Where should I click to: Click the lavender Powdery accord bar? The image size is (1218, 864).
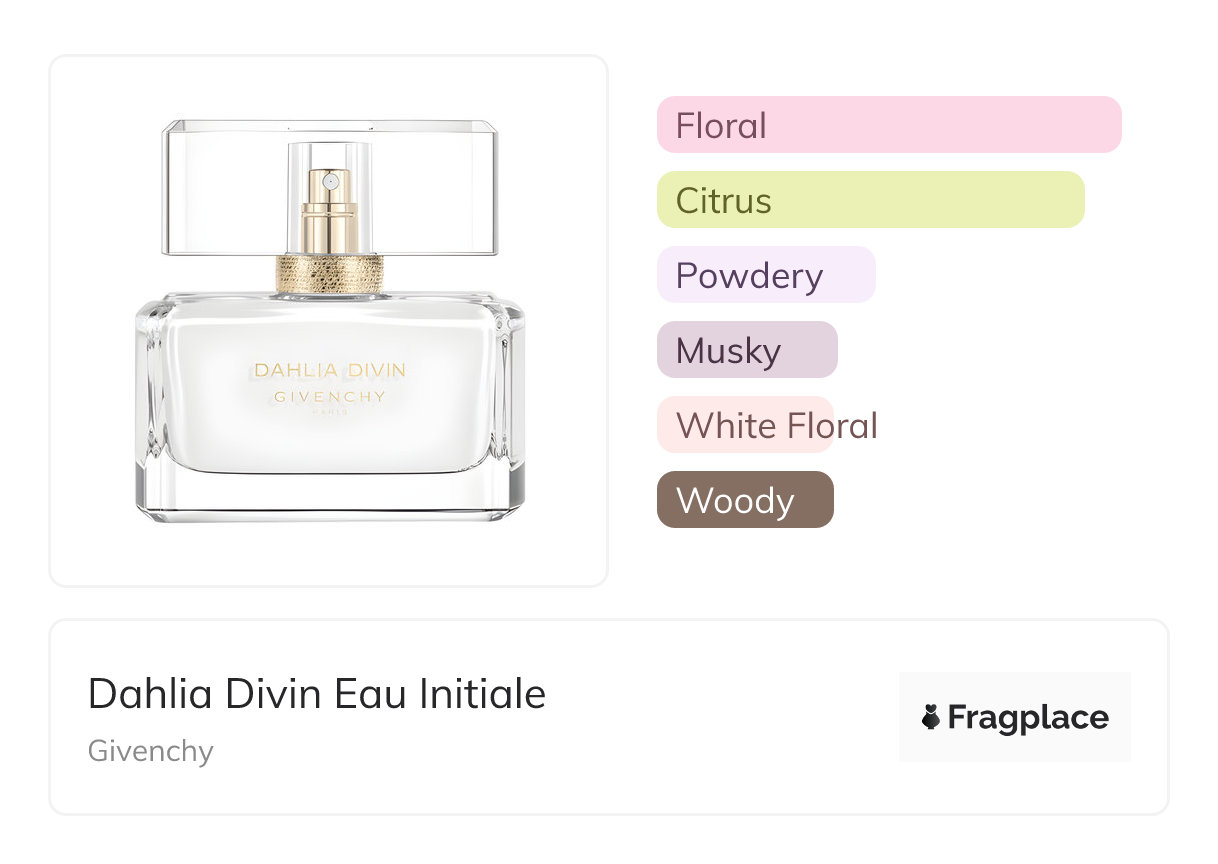click(x=765, y=275)
